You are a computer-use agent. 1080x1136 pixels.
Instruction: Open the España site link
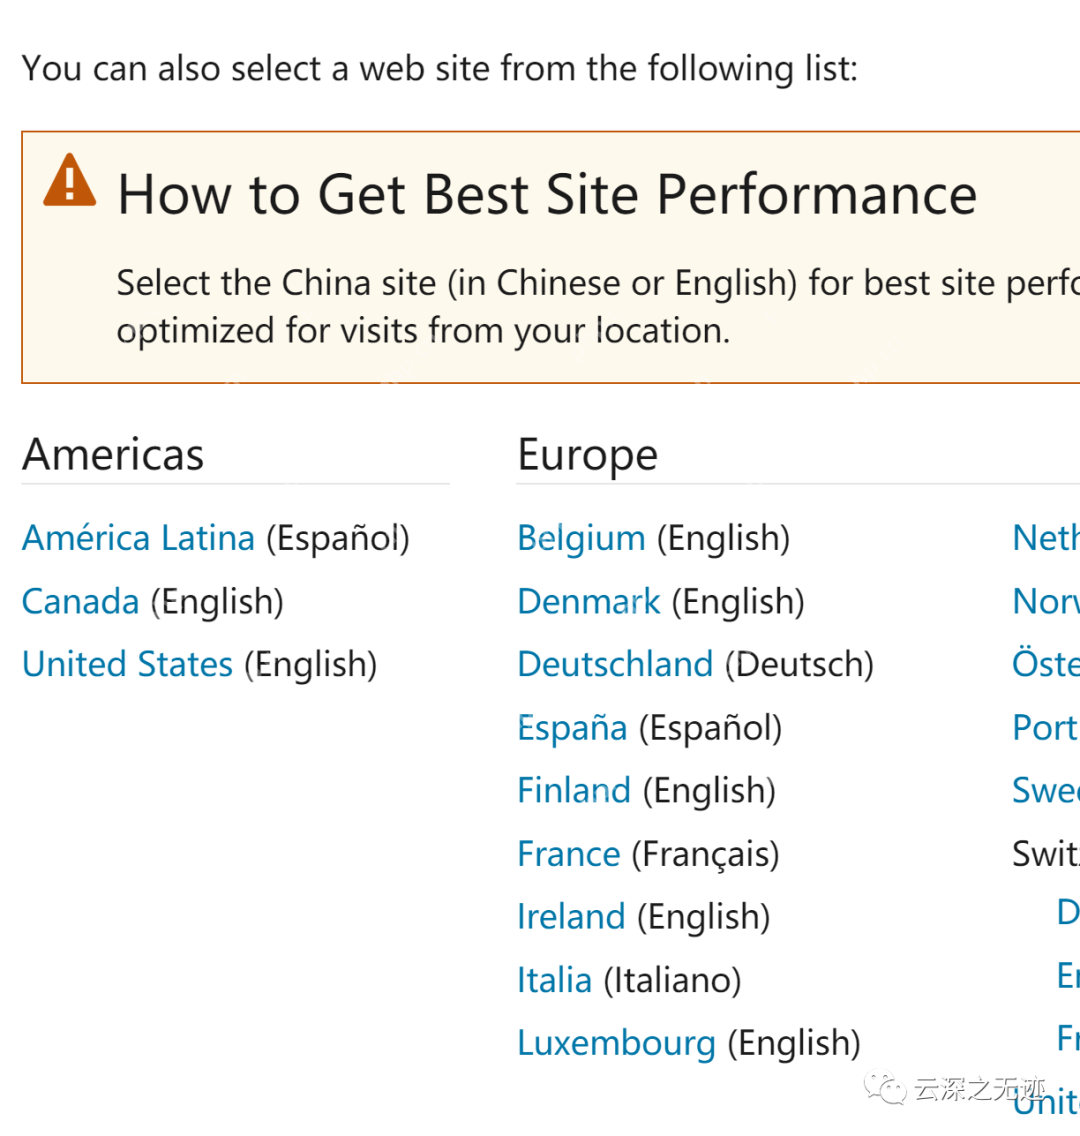pos(572,728)
